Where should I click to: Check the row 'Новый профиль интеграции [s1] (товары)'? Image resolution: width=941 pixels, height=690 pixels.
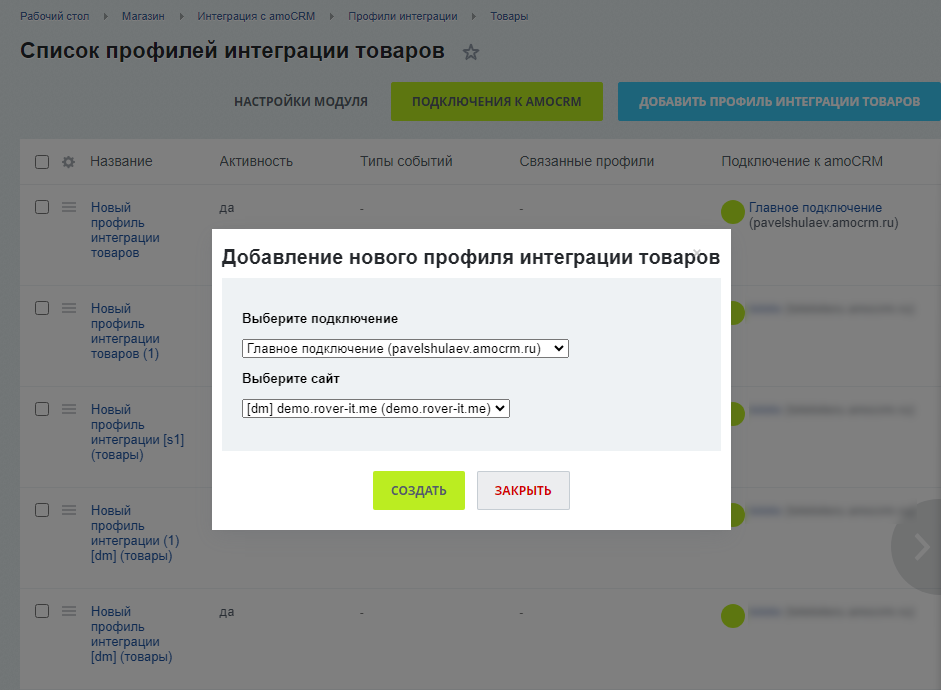[x=42, y=409]
